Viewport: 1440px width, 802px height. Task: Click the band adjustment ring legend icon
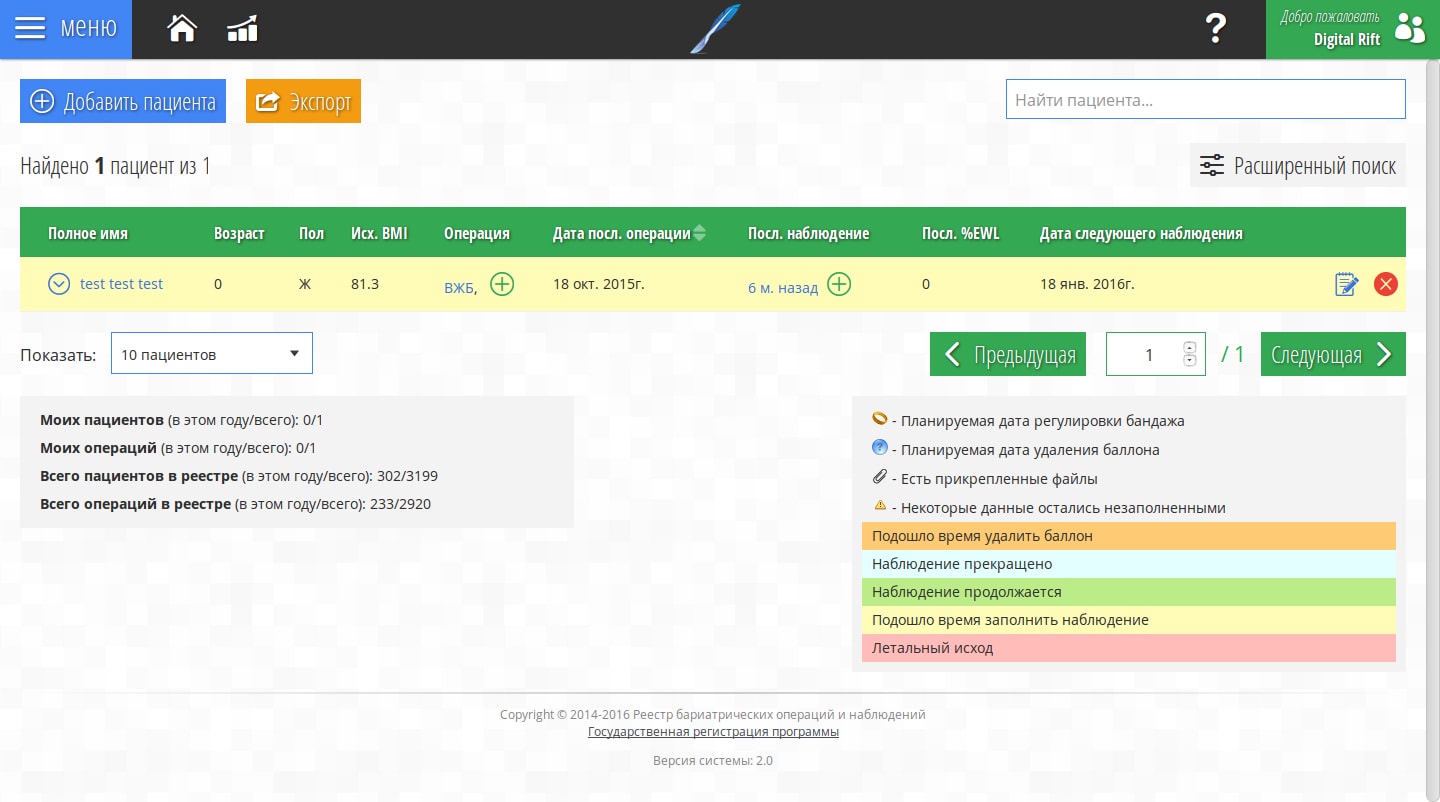pos(880,418)
